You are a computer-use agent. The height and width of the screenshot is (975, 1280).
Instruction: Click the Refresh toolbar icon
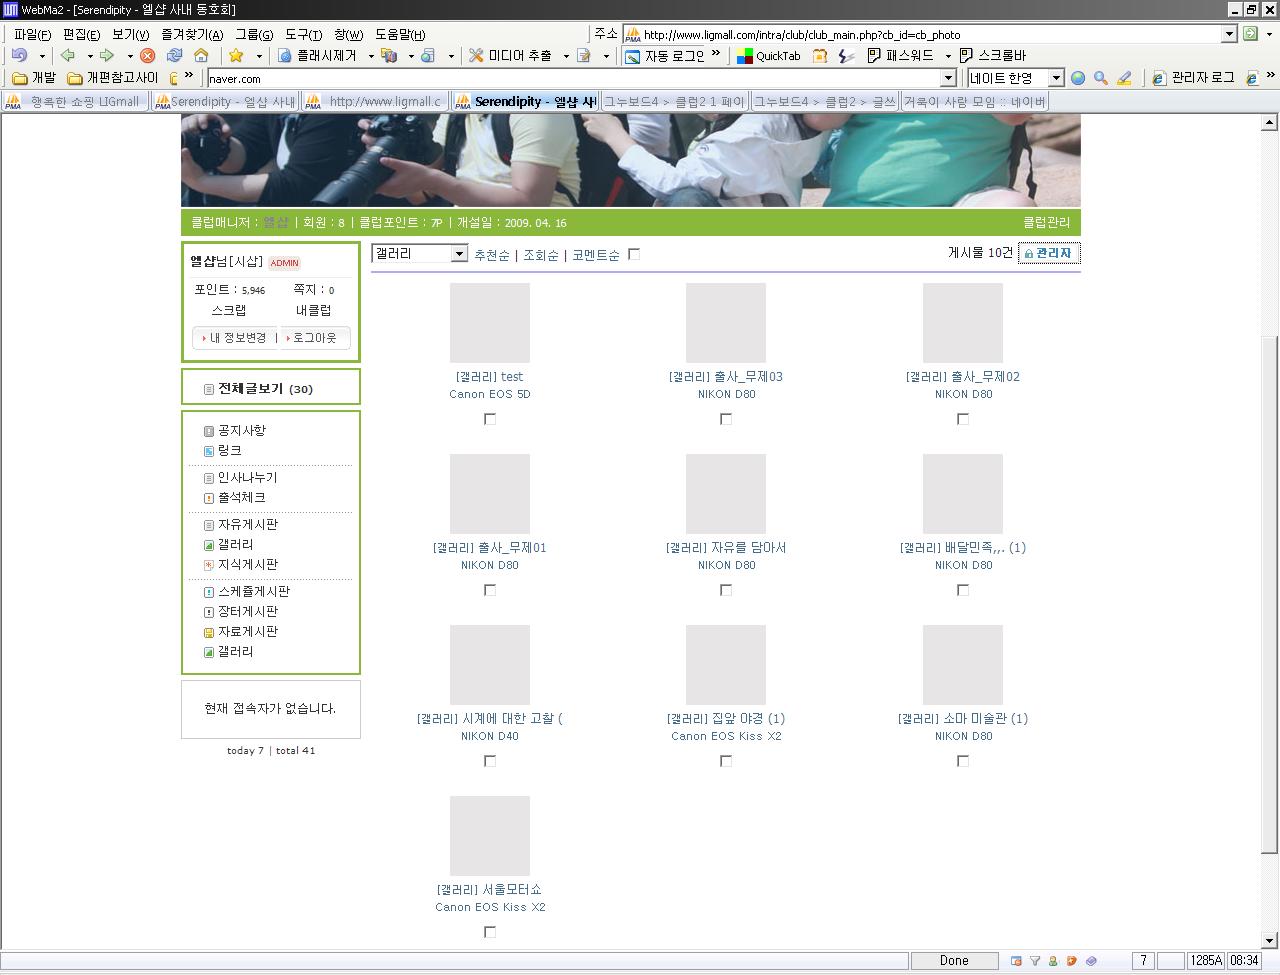tap(175, 56)
